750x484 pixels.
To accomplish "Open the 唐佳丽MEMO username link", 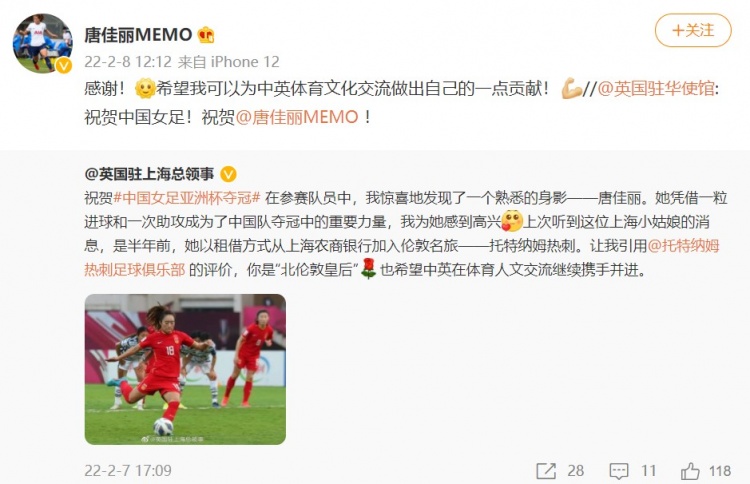I will pyautogui.click(x=138, y=35).
